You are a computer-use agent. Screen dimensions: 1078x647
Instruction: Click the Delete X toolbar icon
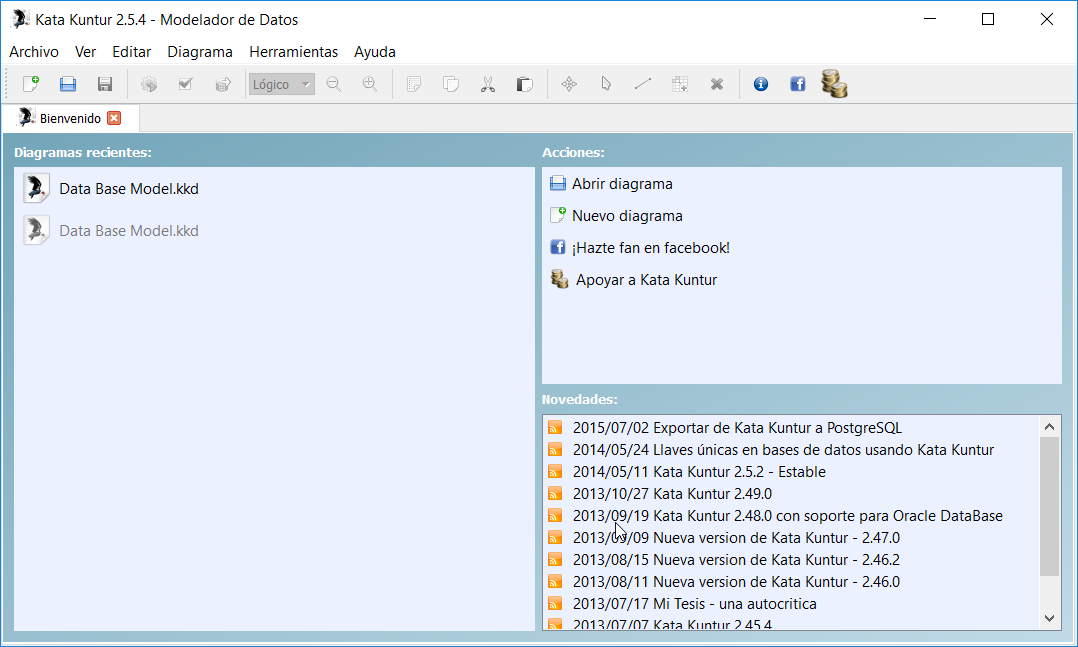(717, 84)
